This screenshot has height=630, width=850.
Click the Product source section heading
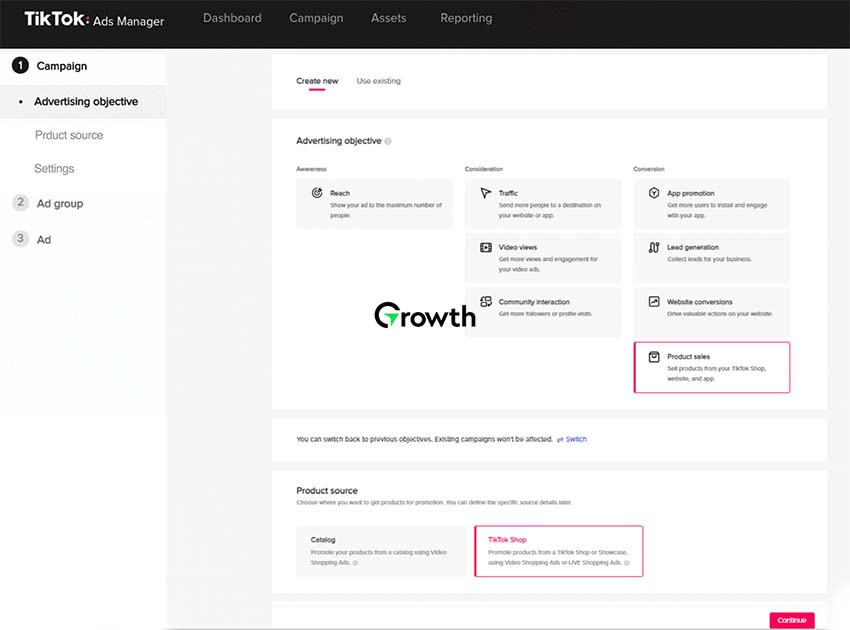click(327, 491)
